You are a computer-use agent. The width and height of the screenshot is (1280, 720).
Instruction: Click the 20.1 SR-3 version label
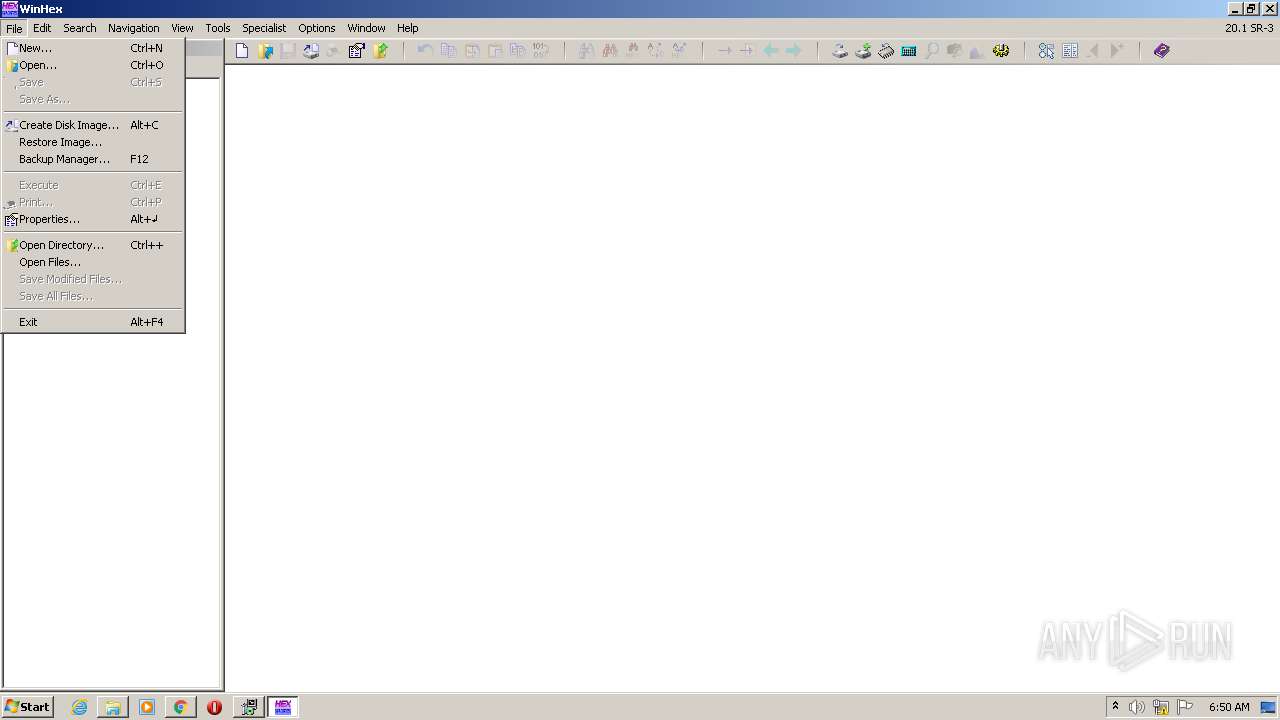click(x=1249, y=28)
